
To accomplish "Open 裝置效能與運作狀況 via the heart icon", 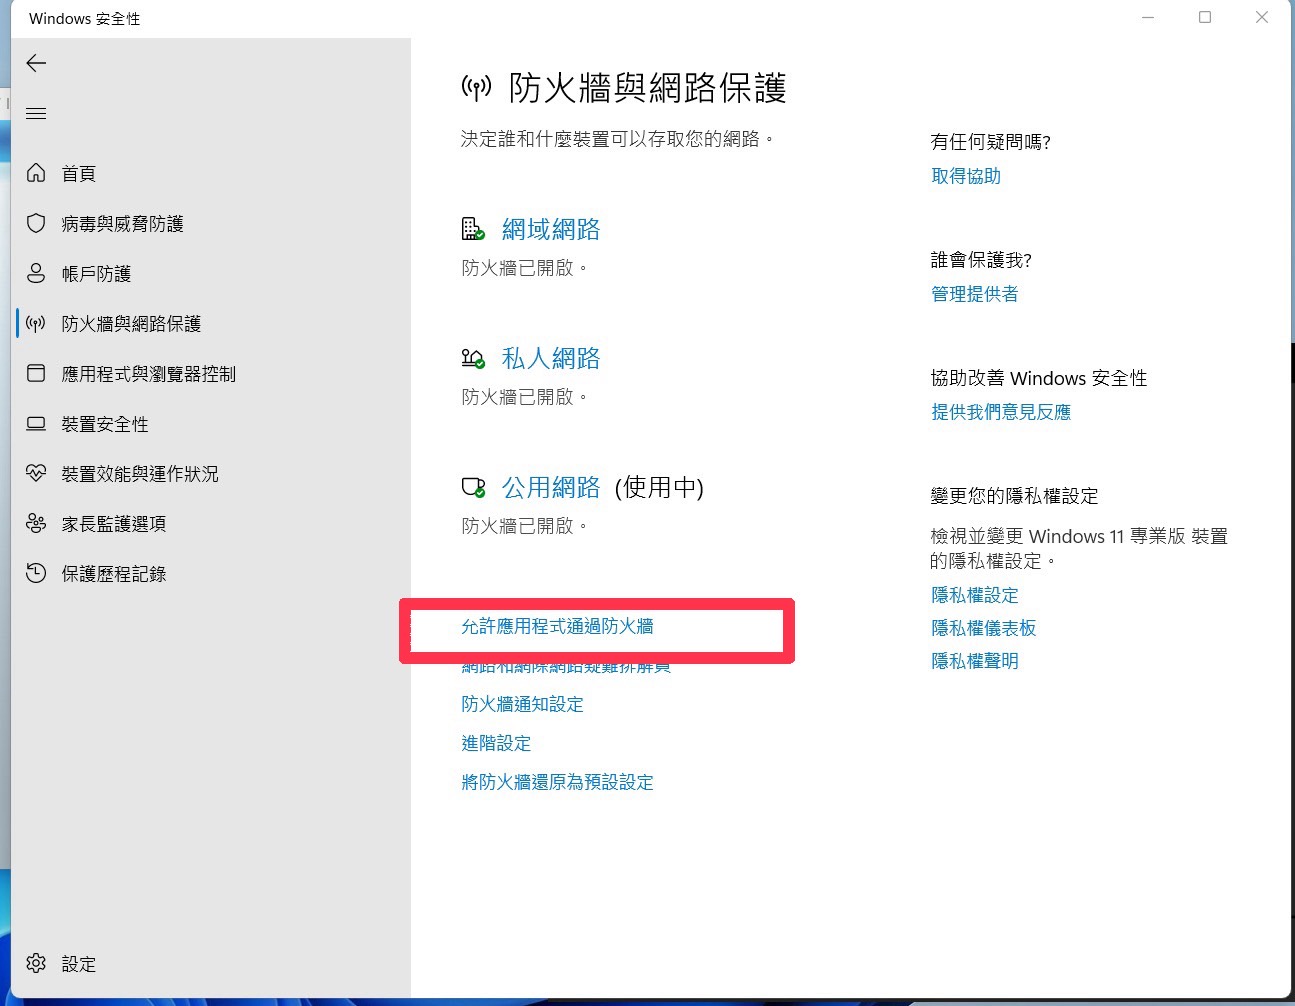I will click(36, 473).
